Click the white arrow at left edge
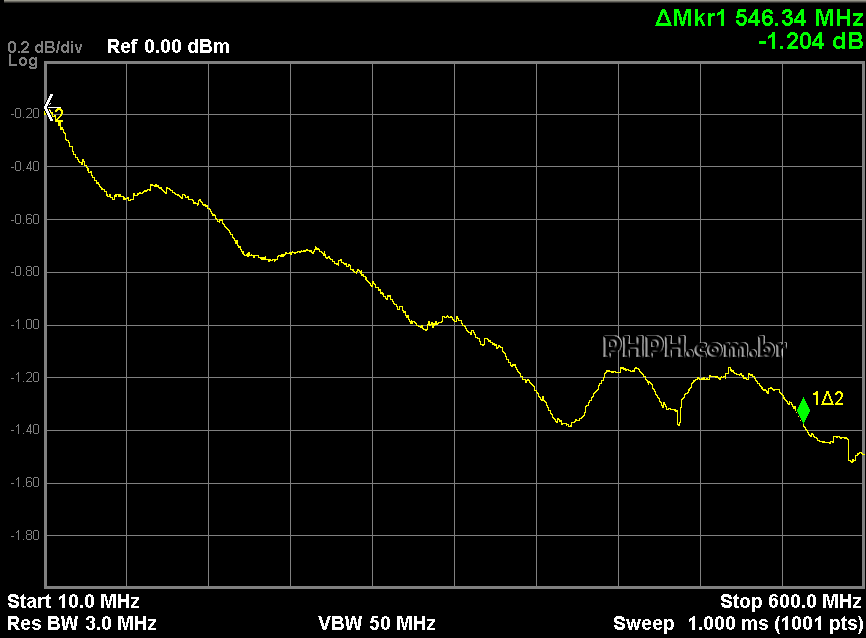The height and width of the screenshot is (638, 866). (49, 108)
